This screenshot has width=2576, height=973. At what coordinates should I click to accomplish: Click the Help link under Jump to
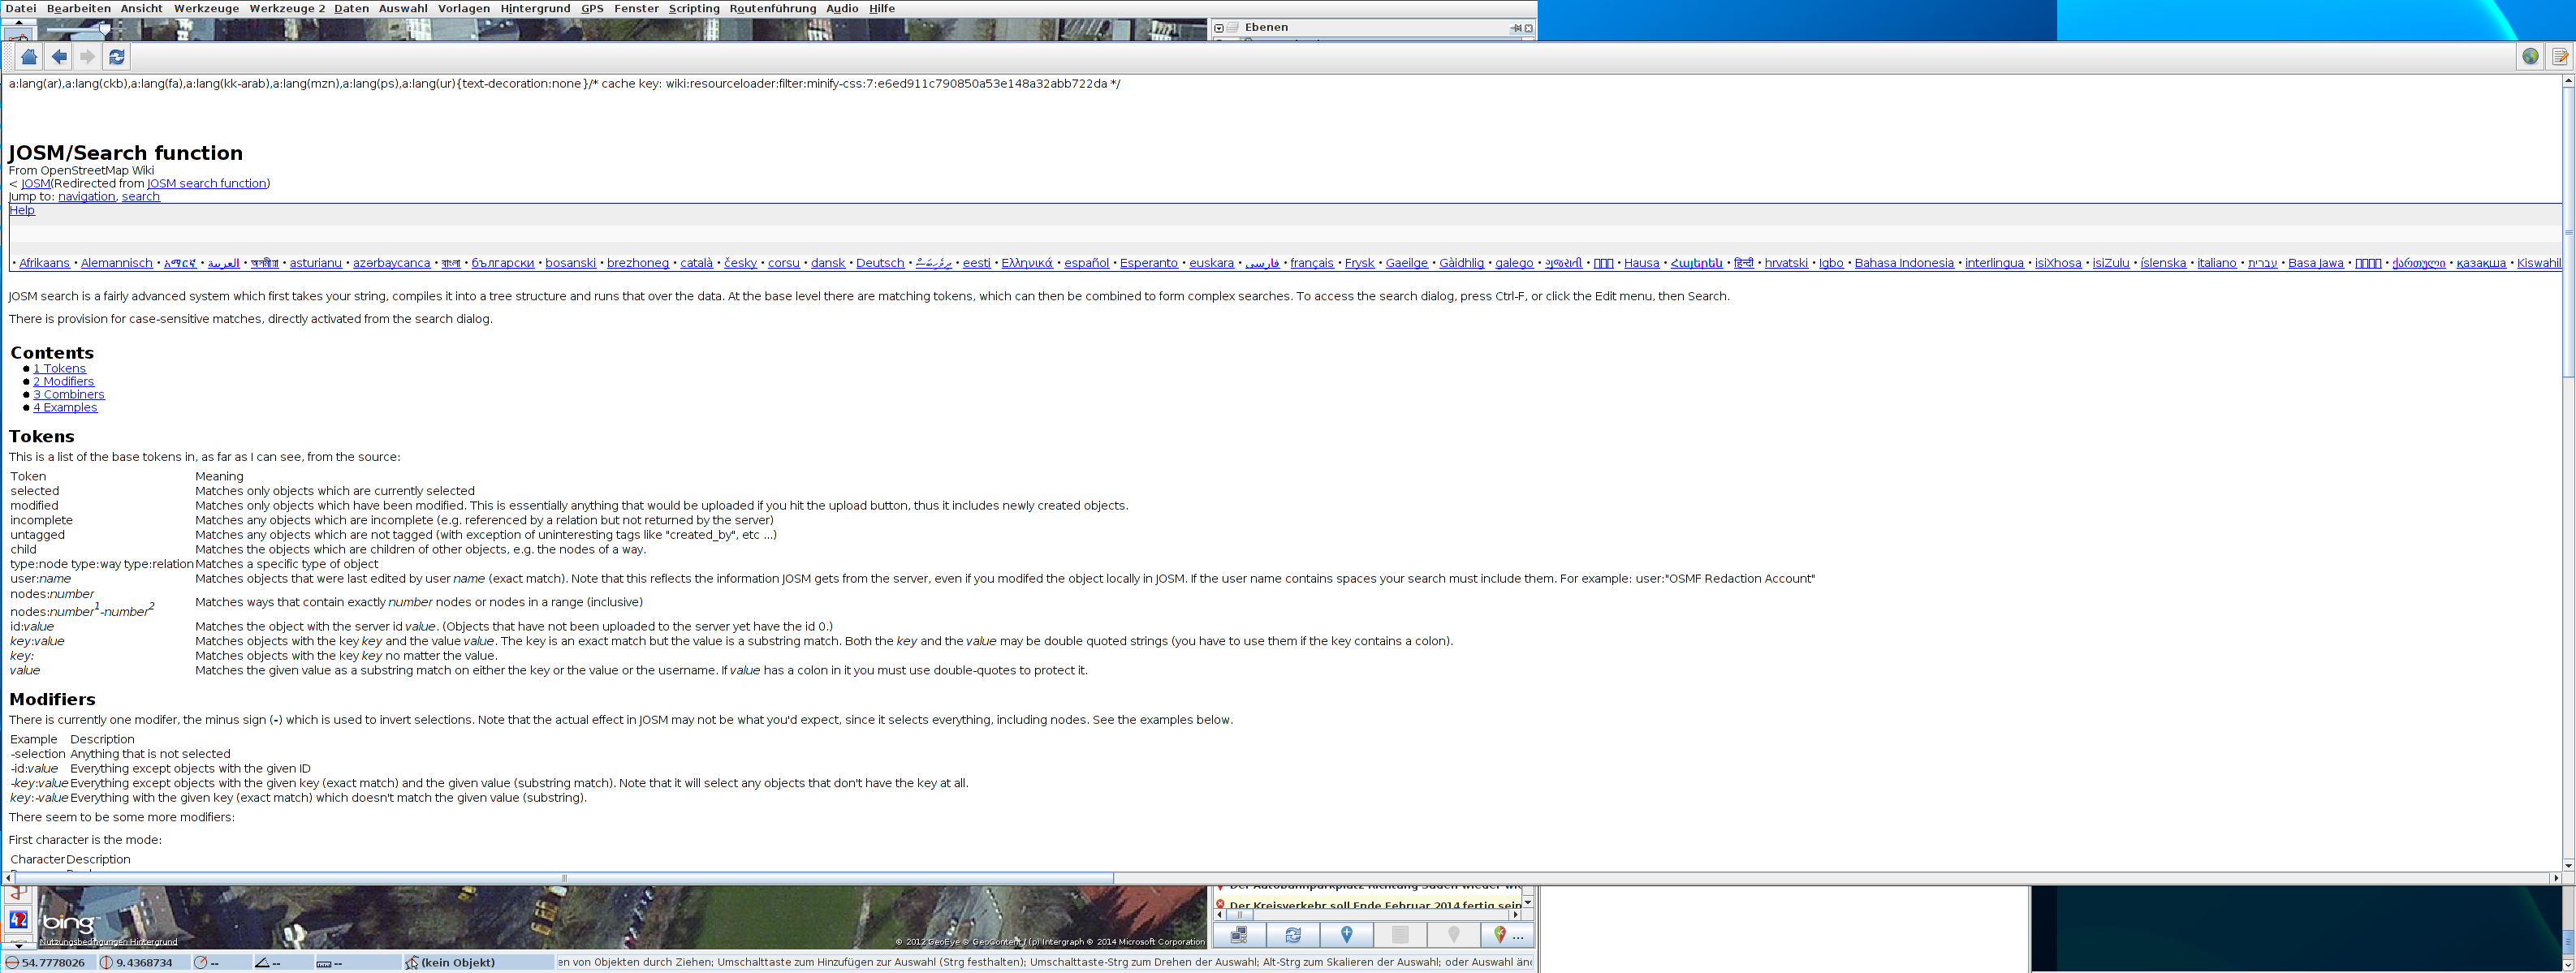coord(22,210)
